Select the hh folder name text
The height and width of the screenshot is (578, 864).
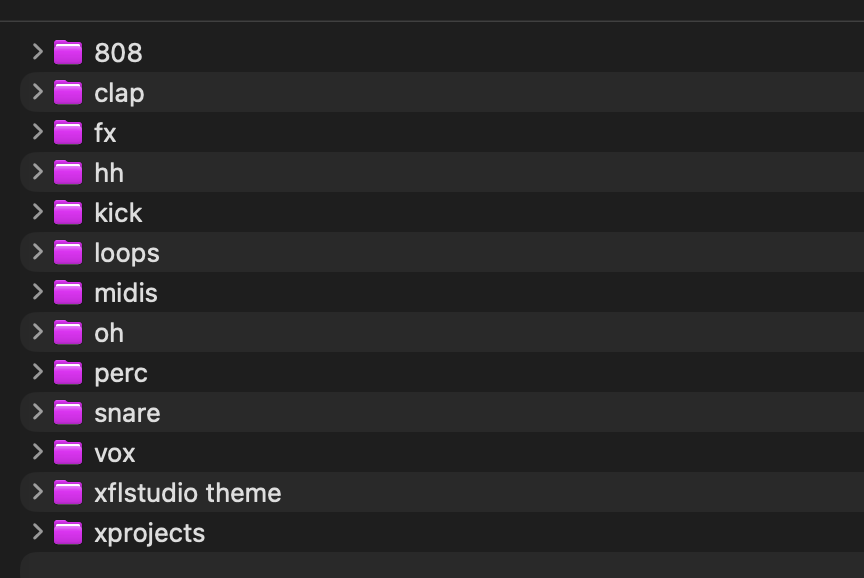[109, 173]
